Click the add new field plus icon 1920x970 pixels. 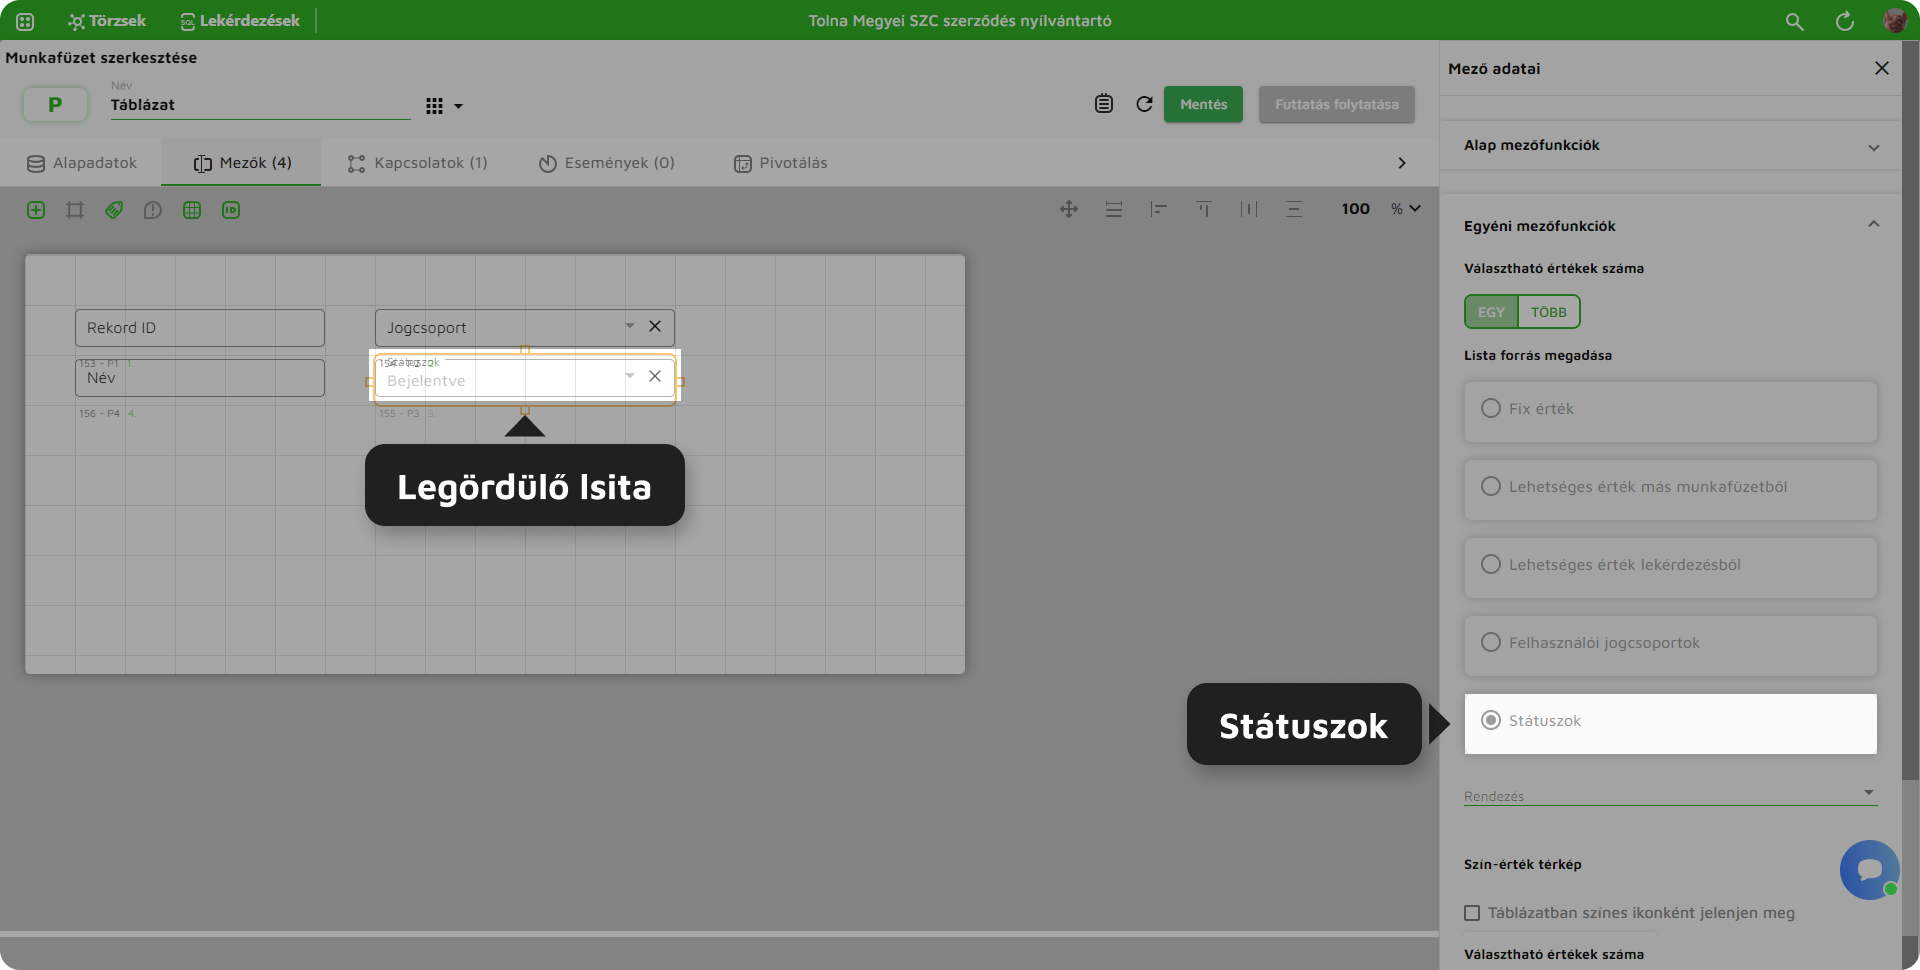pos(36,210)
